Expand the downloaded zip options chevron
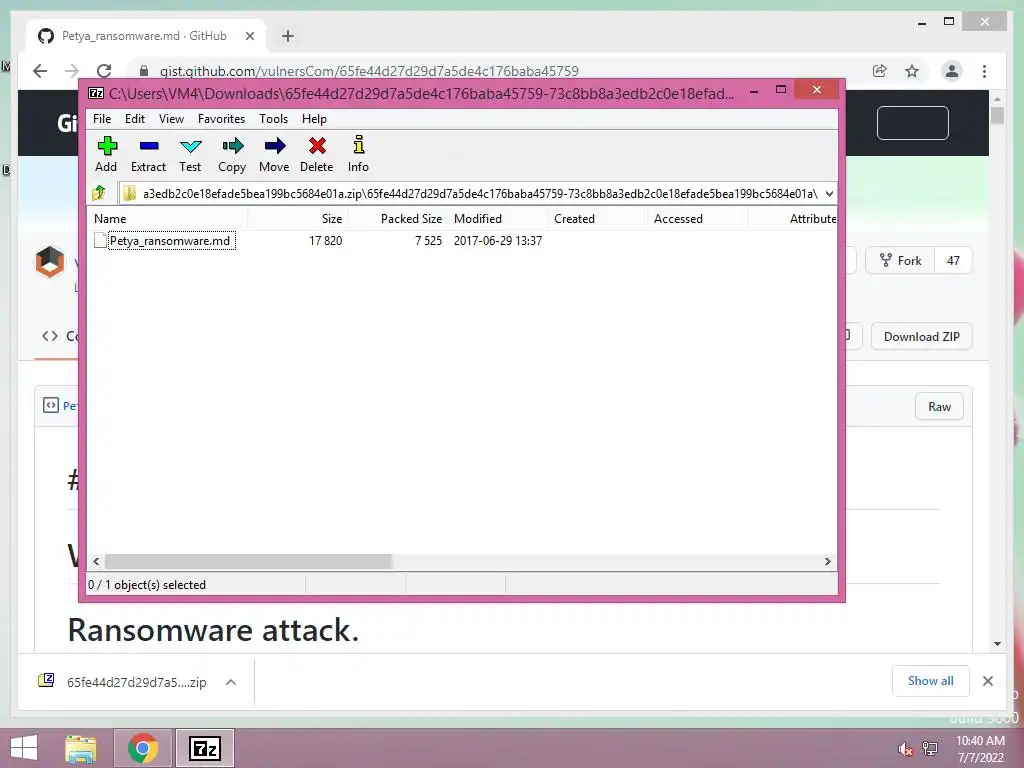 tap(231, 682)
